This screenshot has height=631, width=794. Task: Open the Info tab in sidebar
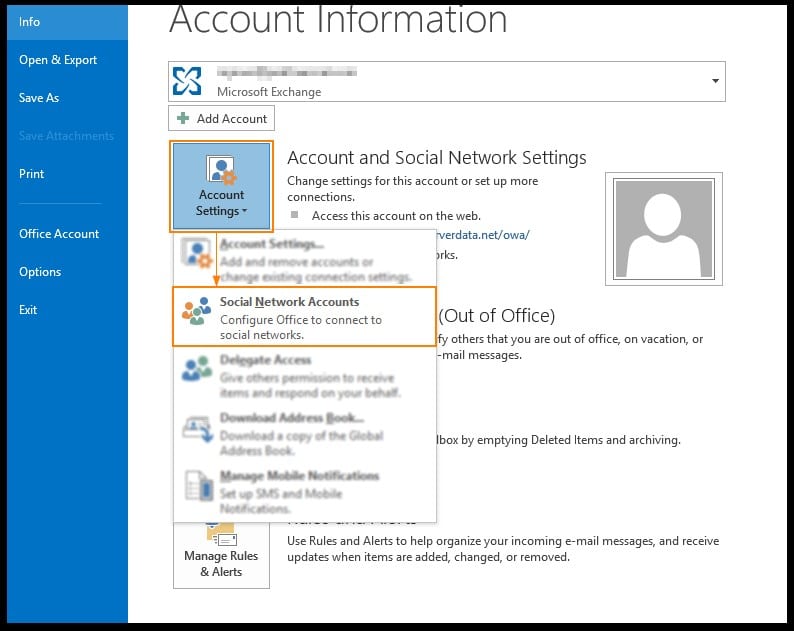pos(67,22)
